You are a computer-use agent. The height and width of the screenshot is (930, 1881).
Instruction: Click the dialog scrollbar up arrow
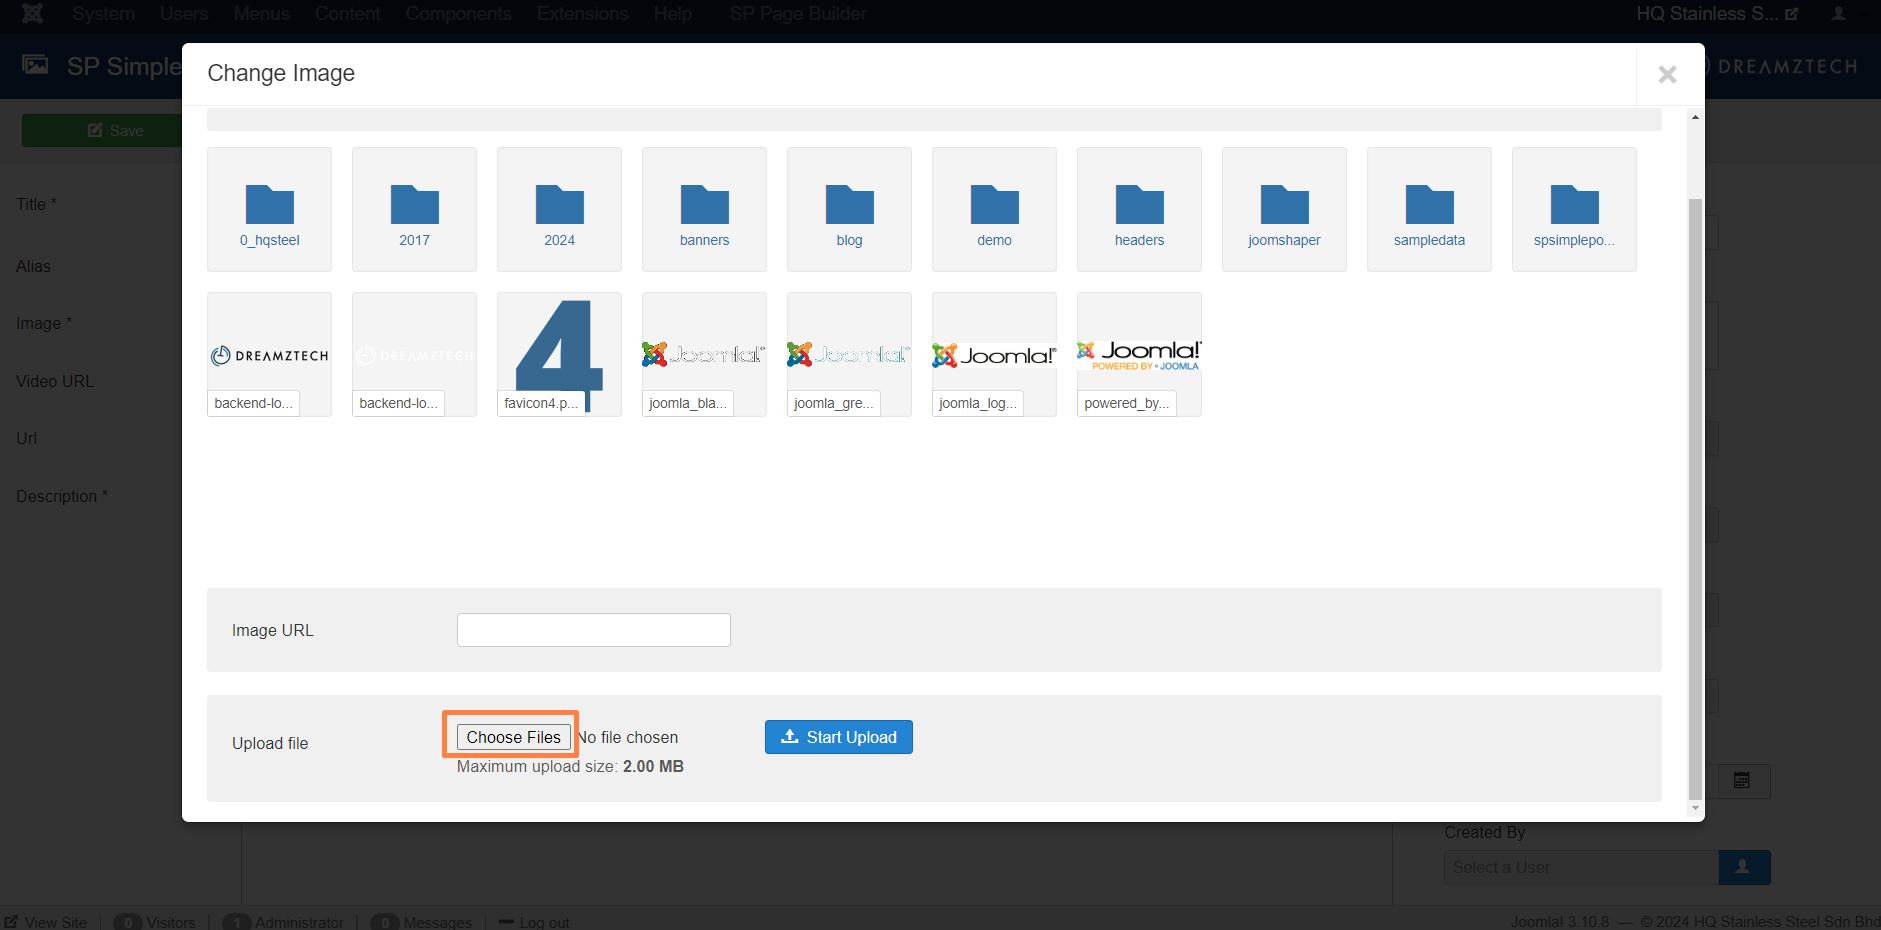tap(1695, 117)
